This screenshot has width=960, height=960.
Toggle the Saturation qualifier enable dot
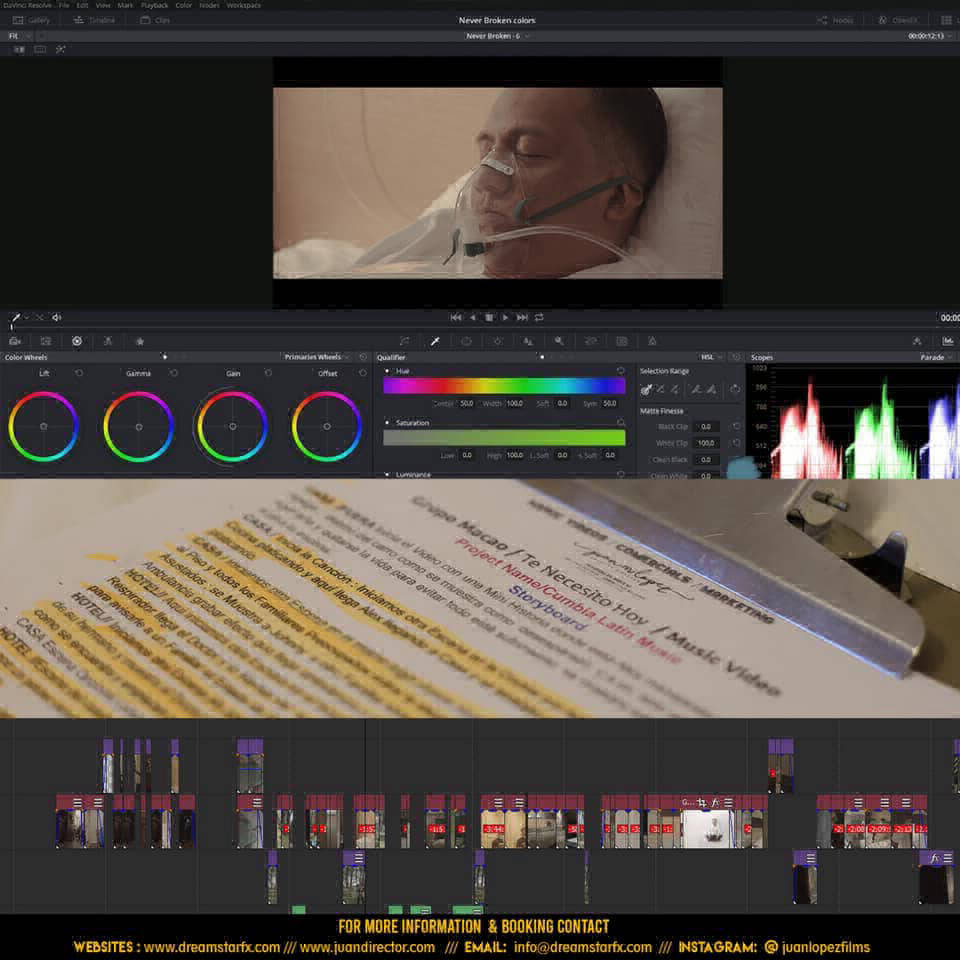pyautogui.click(x=387, y=422)
